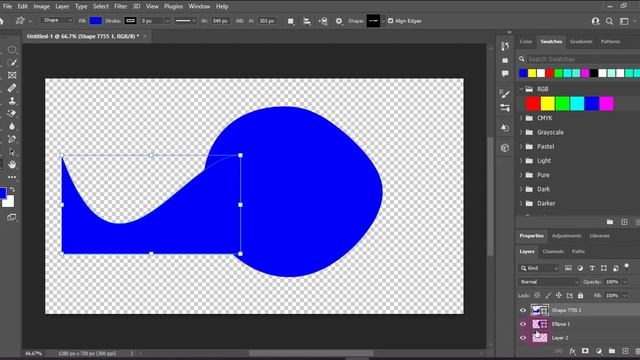Select the Blur droplet tool

[12, 126]
